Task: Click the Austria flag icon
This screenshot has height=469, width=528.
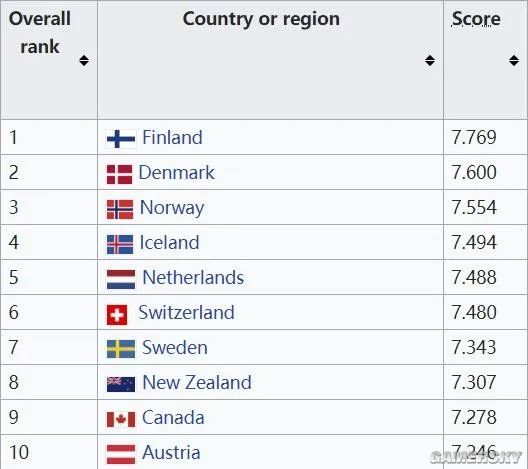Action: 121,454
